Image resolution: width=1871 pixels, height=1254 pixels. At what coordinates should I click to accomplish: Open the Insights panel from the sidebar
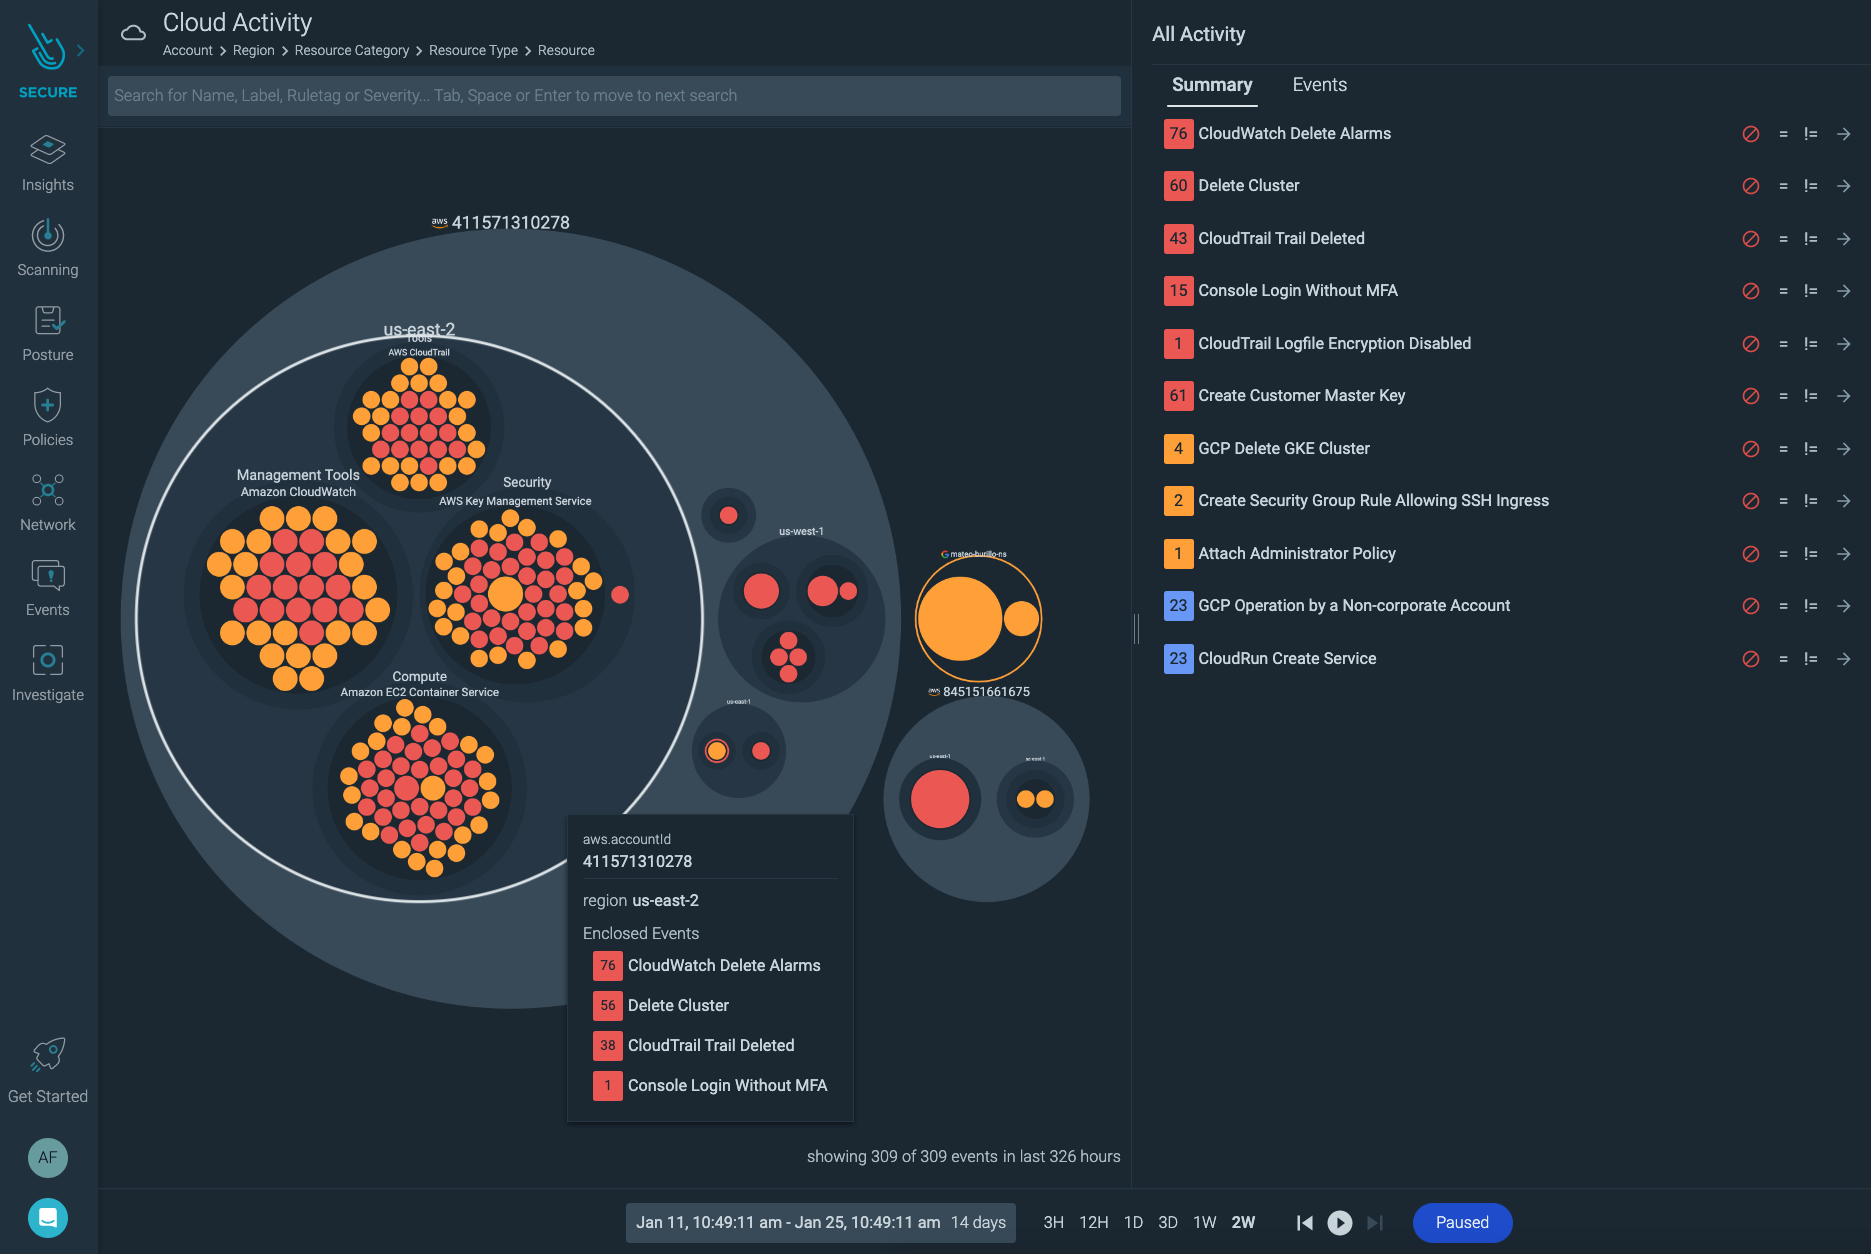(x=47, y=160)
